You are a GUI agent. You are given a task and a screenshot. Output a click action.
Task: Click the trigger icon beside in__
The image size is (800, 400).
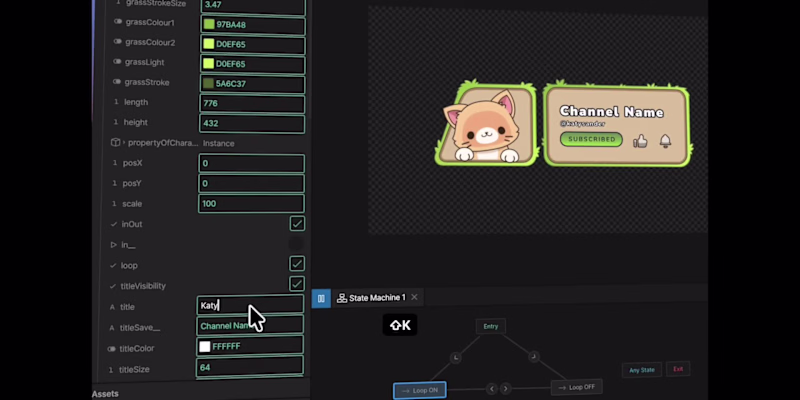pyautogui.click(x=113, y=245)
